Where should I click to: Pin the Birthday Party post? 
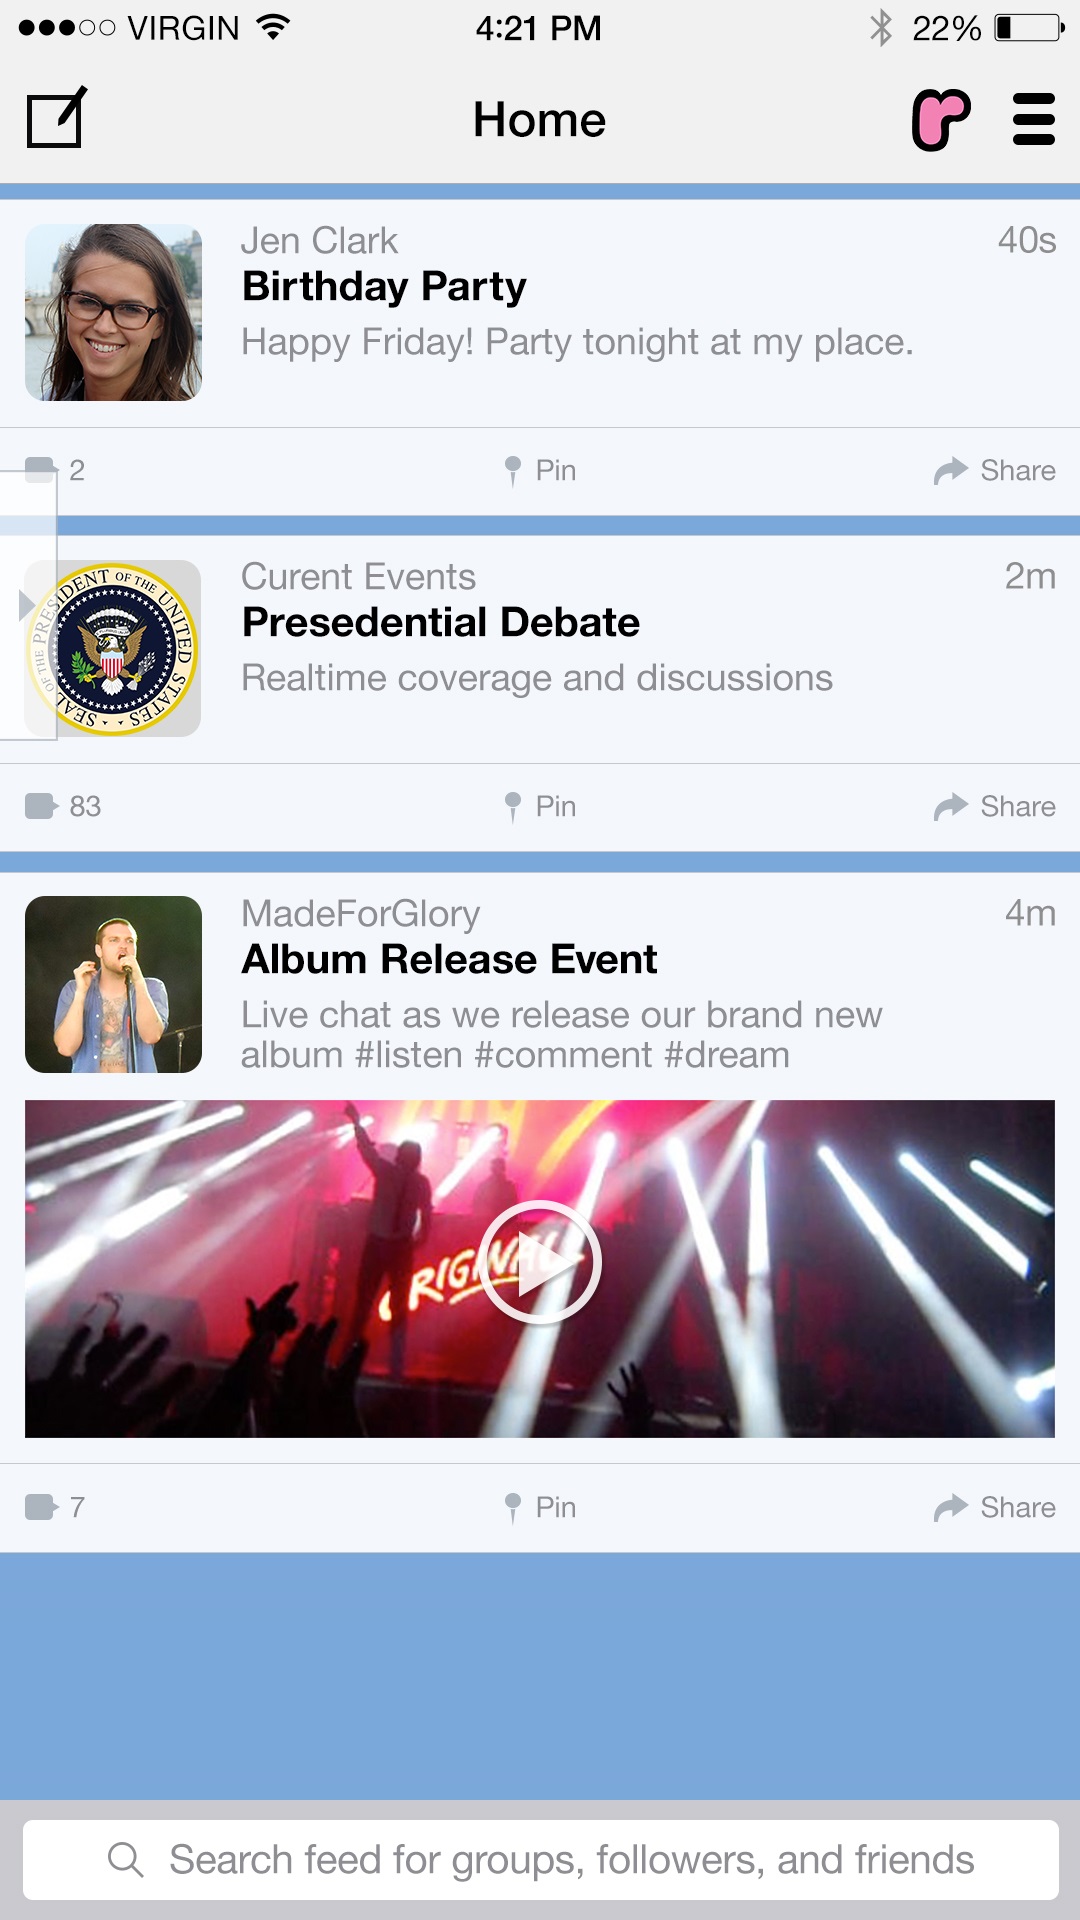(541, 470)
